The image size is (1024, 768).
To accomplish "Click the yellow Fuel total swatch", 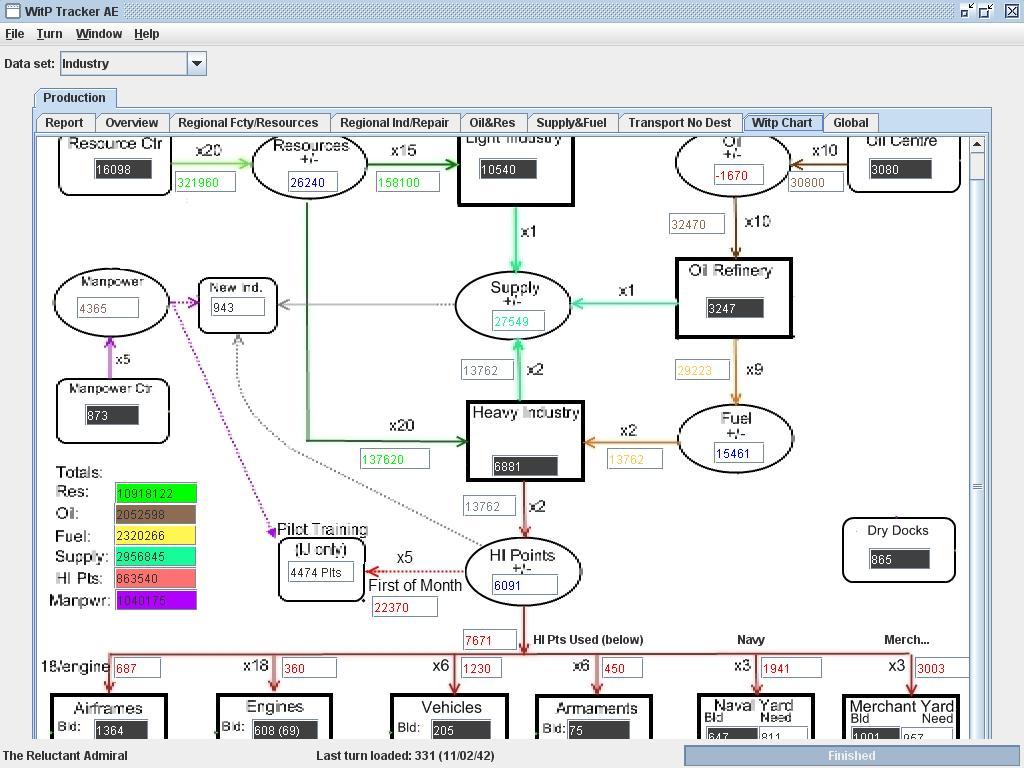I will [x=156, y=536].
